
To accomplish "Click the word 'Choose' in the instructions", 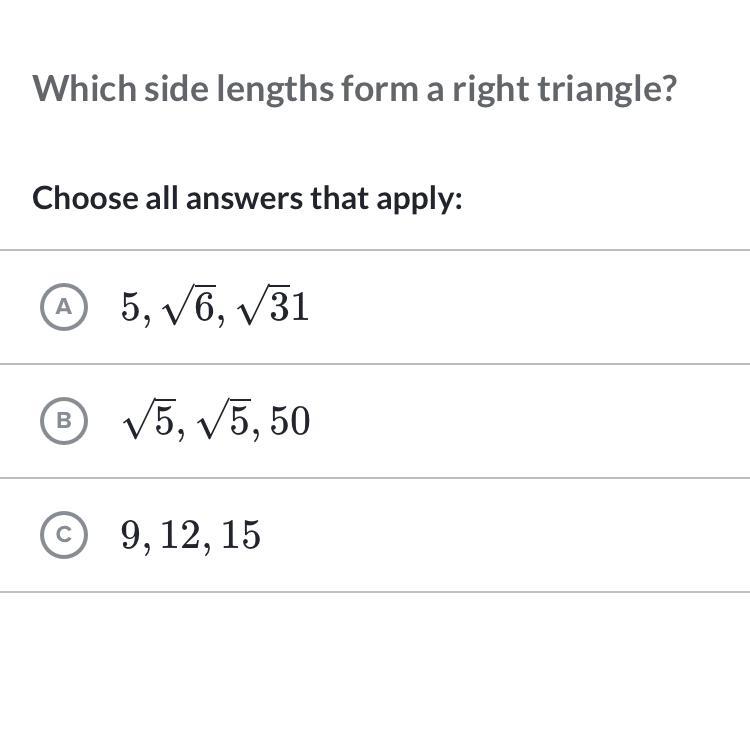I will click(84, 198).
